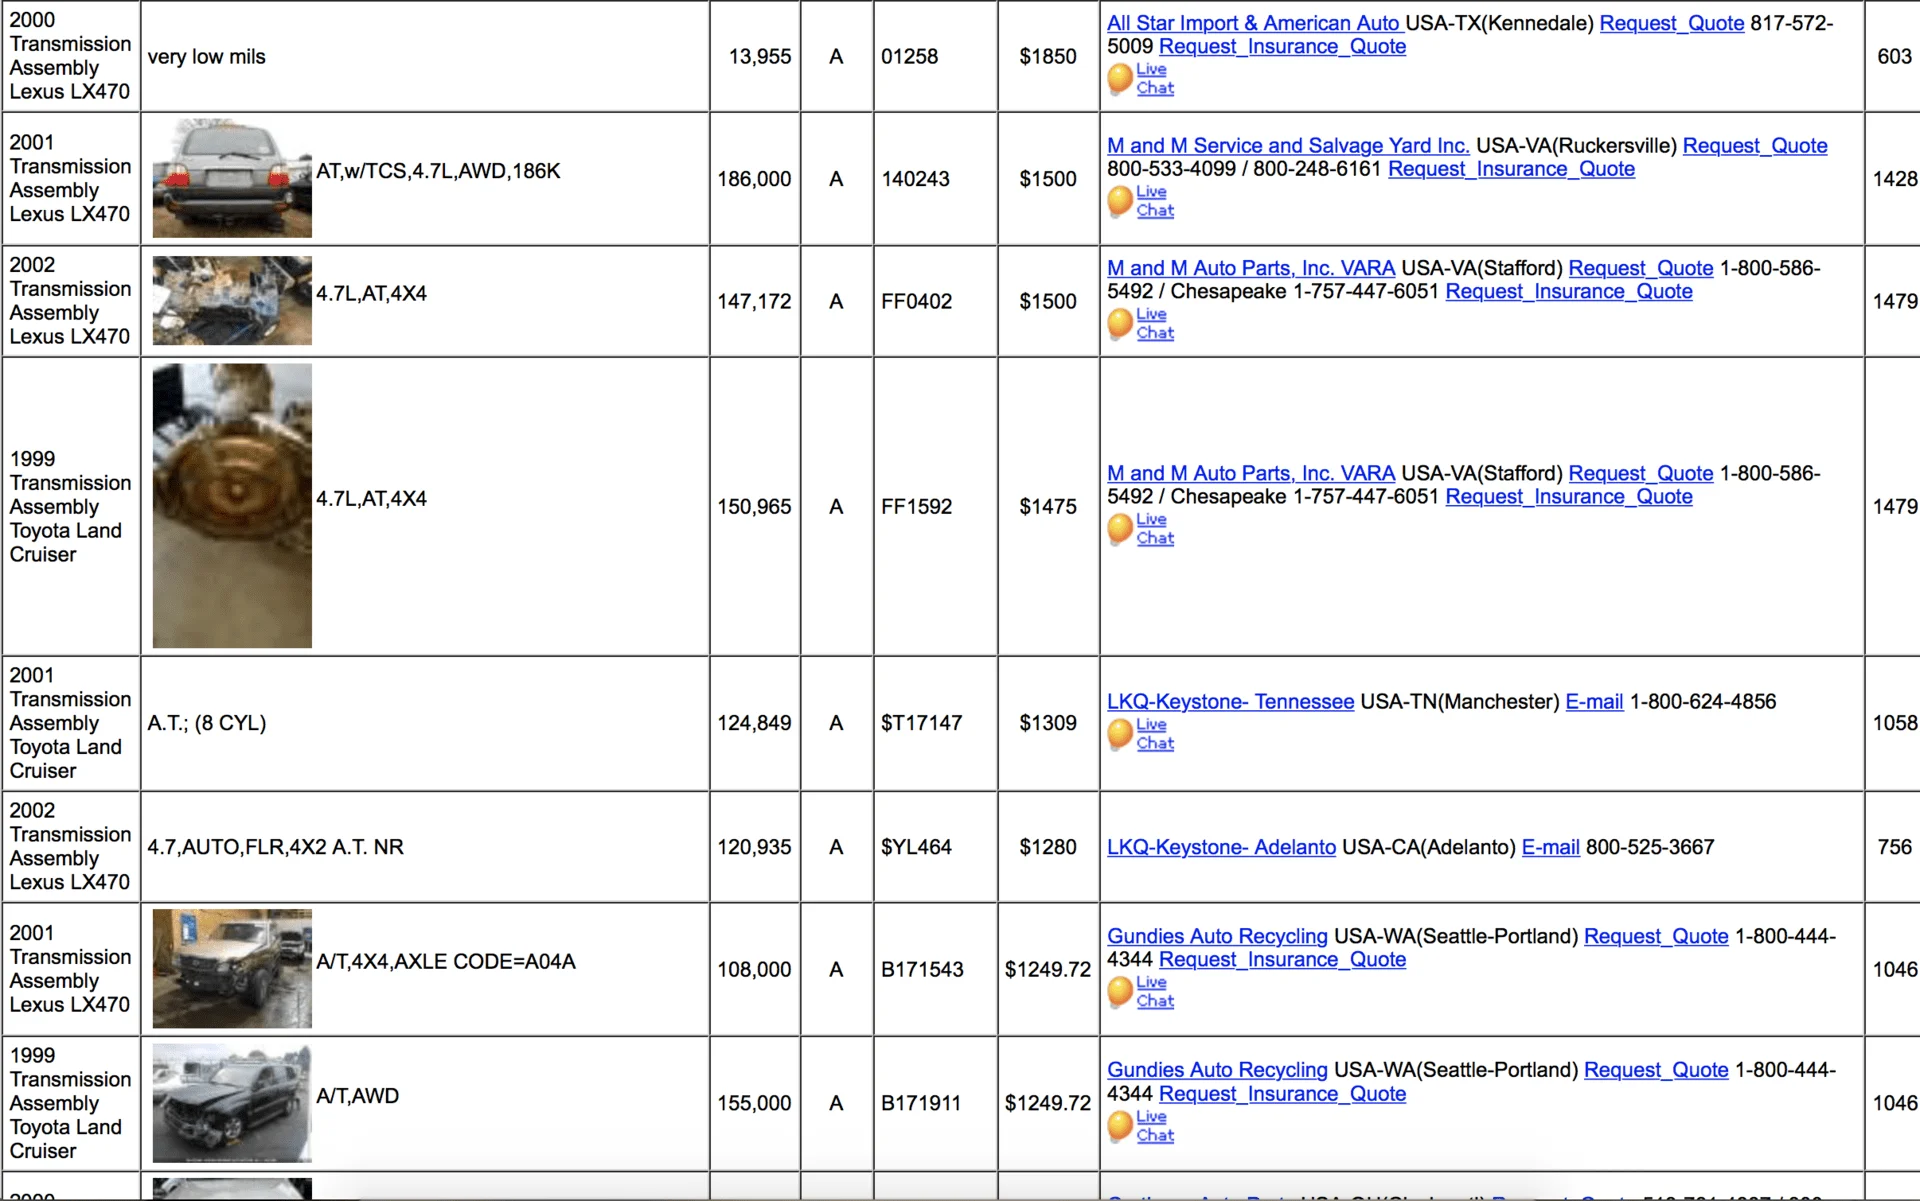The image size is (1920, 1201).
Task: Open Live Chat icon for All Star Import
Action: click(x=1141, y=79)
